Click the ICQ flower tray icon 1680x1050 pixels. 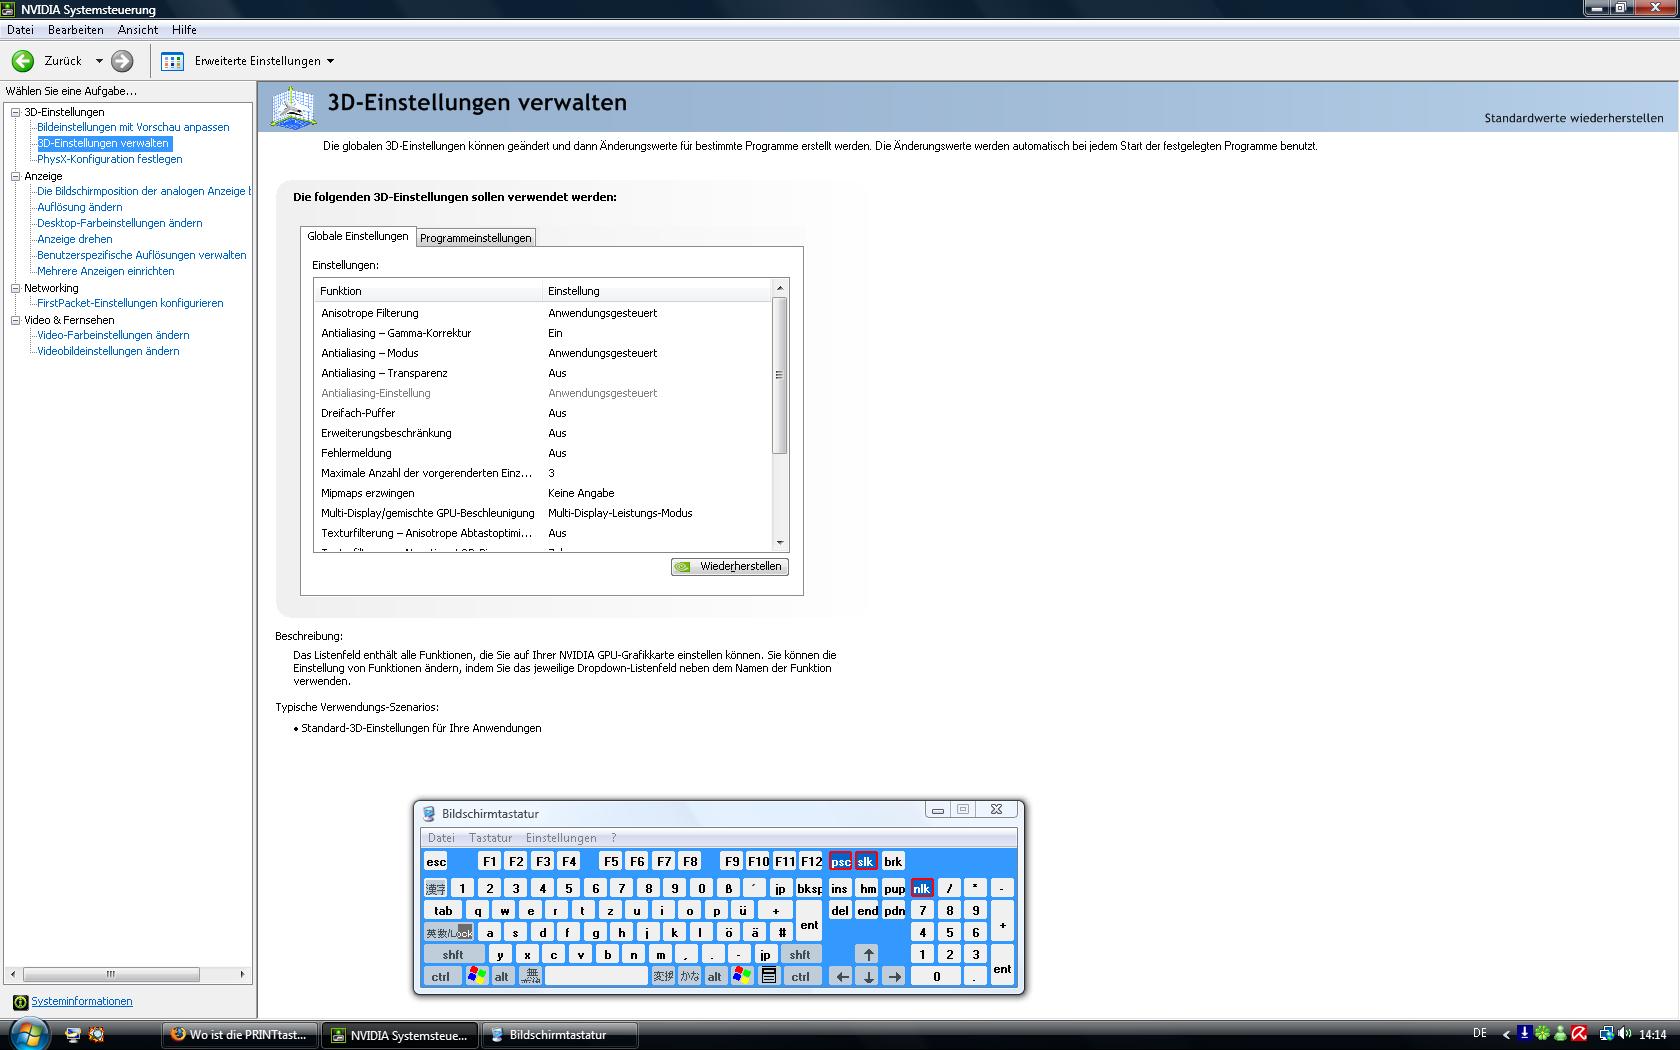[1543, 1034]
